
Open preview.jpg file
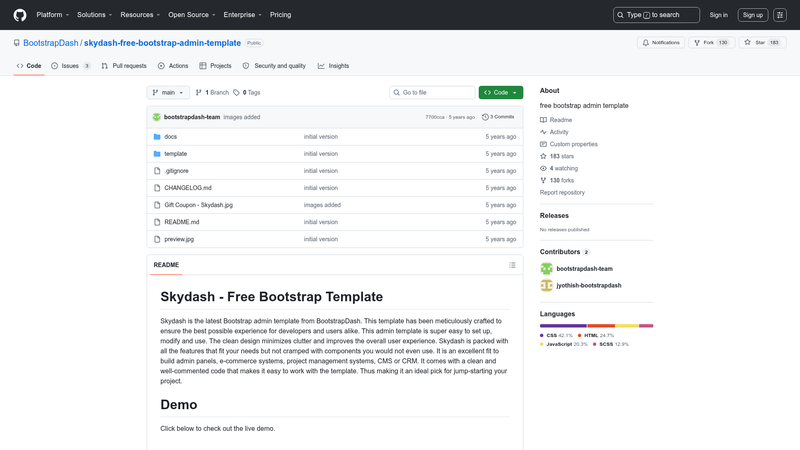click(179, 239)
